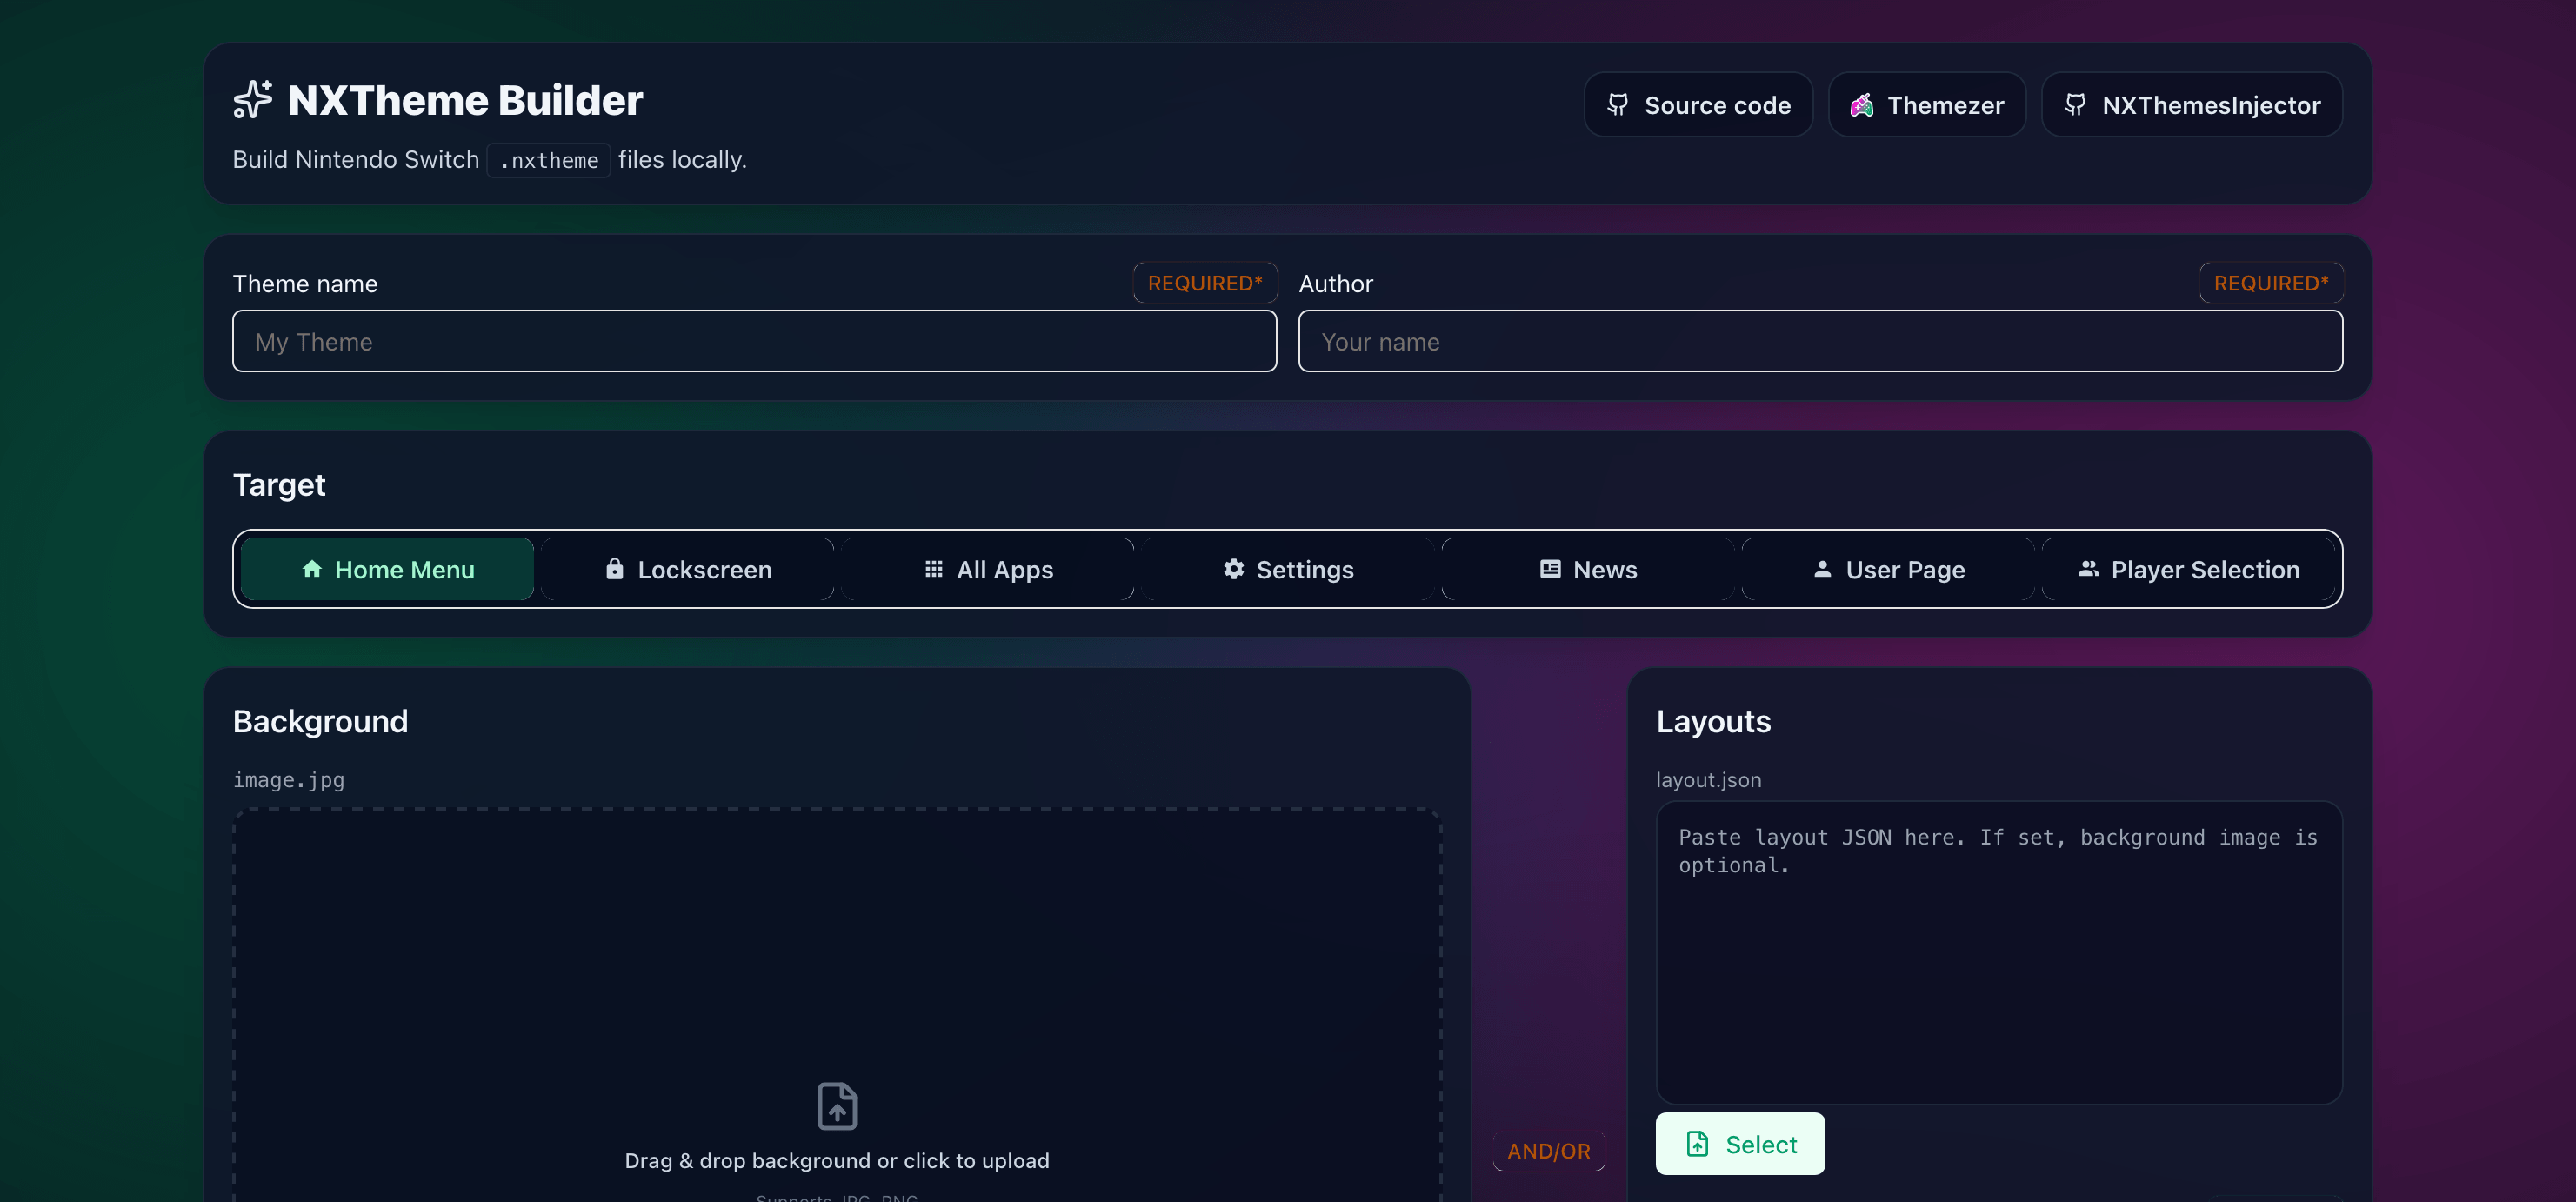Click the image.jpg filename label
This screenshot has height=1202, width=2576.
289,780
